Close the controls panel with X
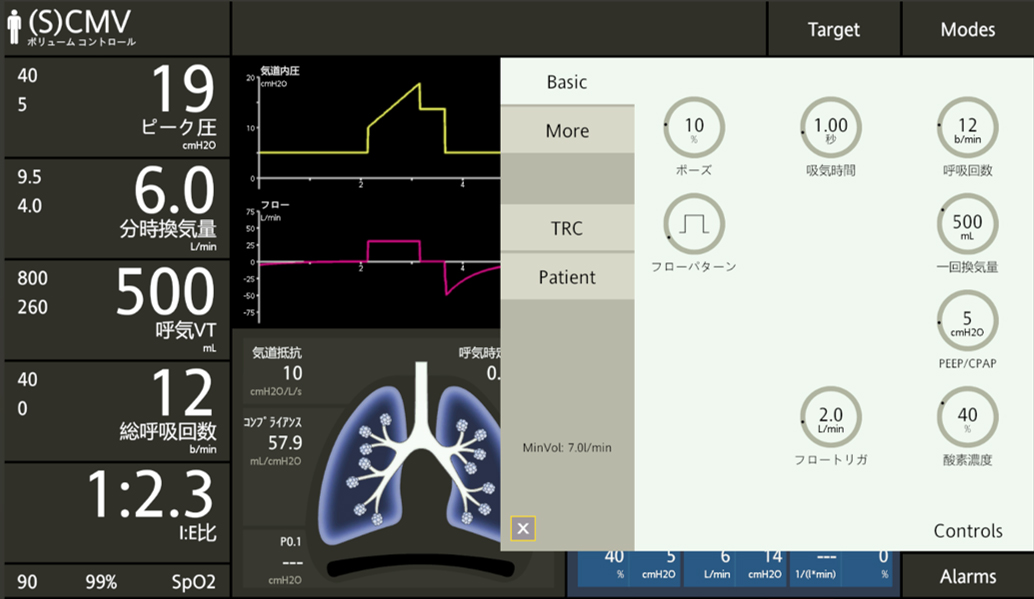Image resolution: width=1034 pixels, height=599 pixels. point(523,528)
